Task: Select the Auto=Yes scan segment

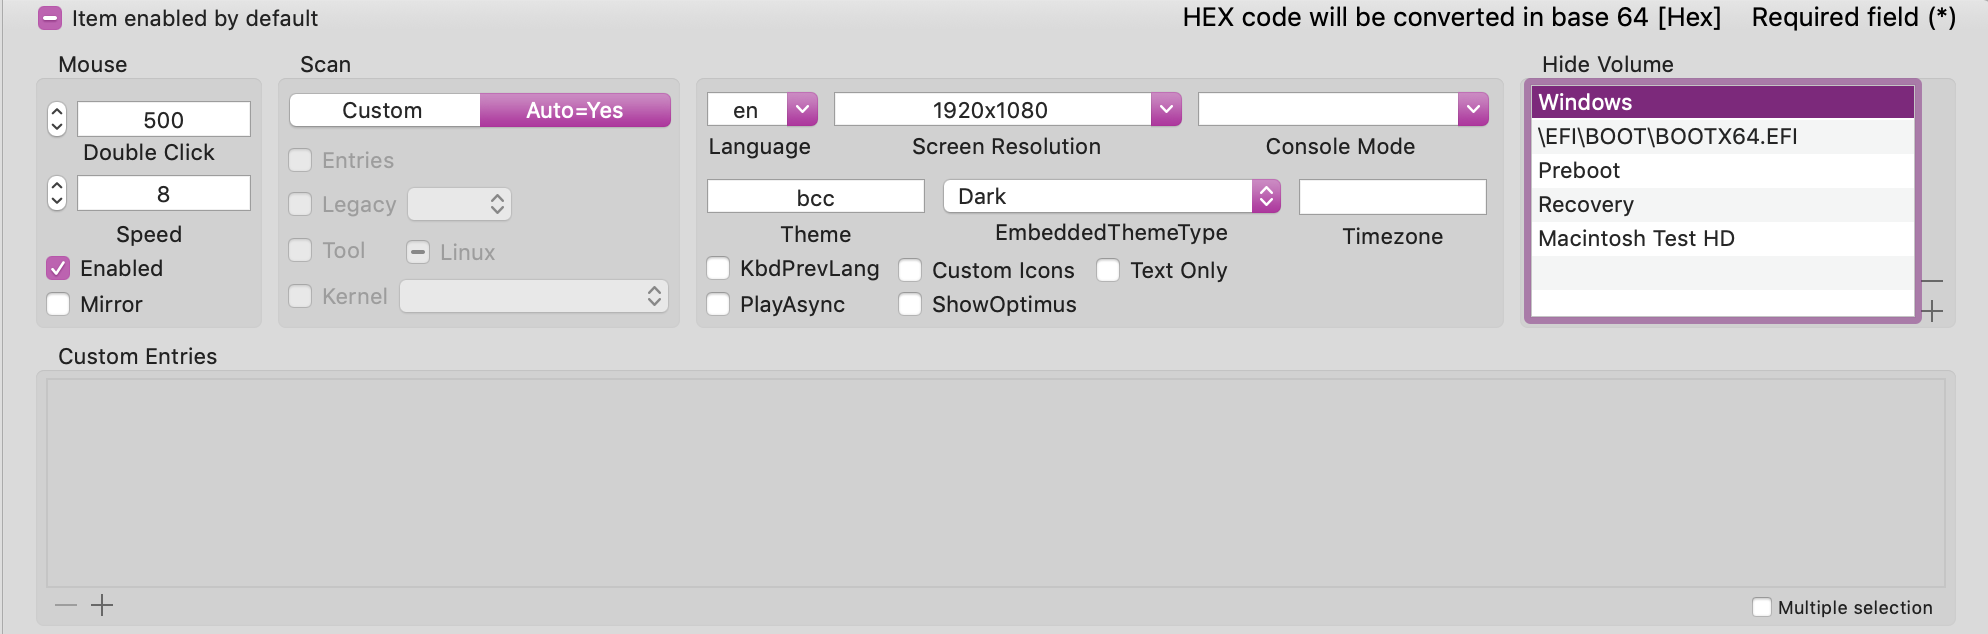Action: pos(575,110)
